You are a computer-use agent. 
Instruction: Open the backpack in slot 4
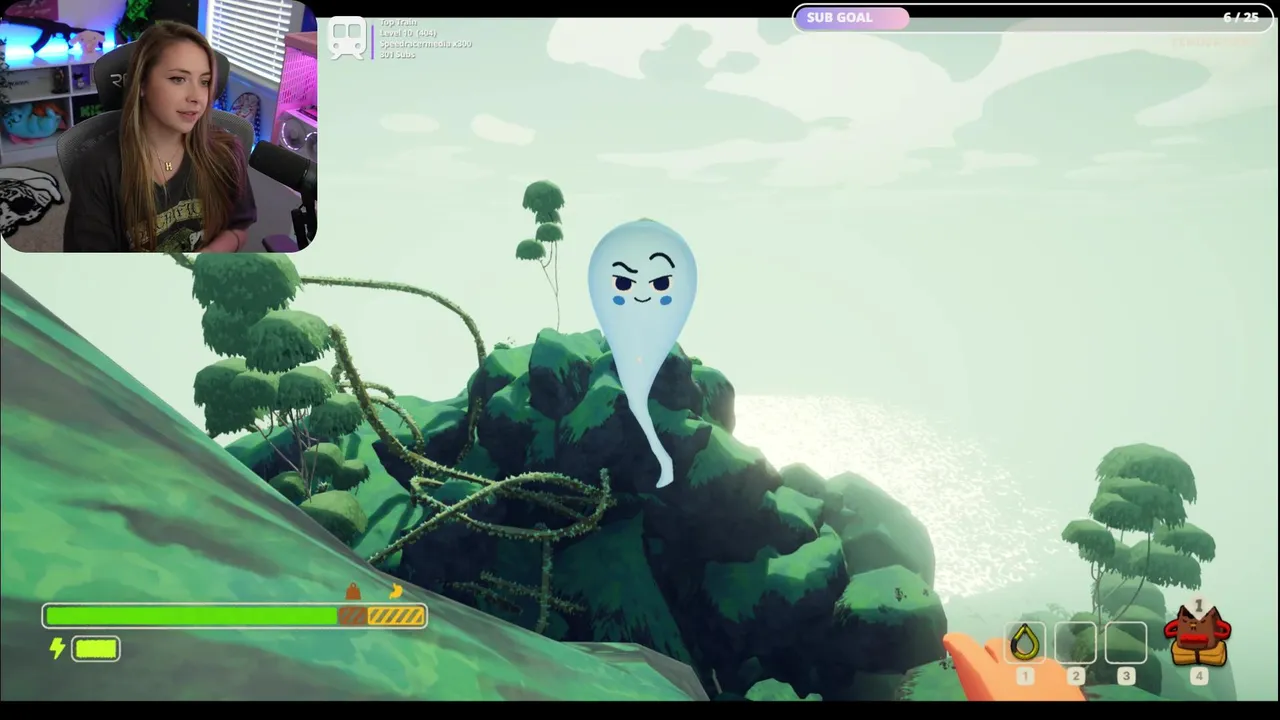click(1198, 634)
